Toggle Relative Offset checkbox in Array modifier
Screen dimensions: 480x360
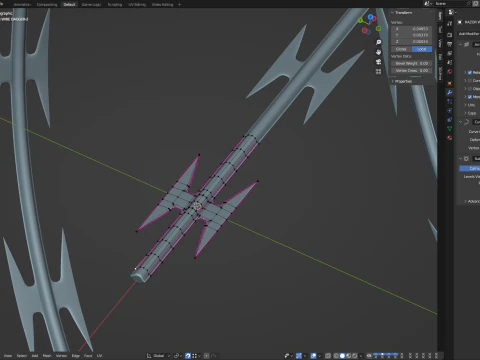pyautogui.click(x=470, y=72)
